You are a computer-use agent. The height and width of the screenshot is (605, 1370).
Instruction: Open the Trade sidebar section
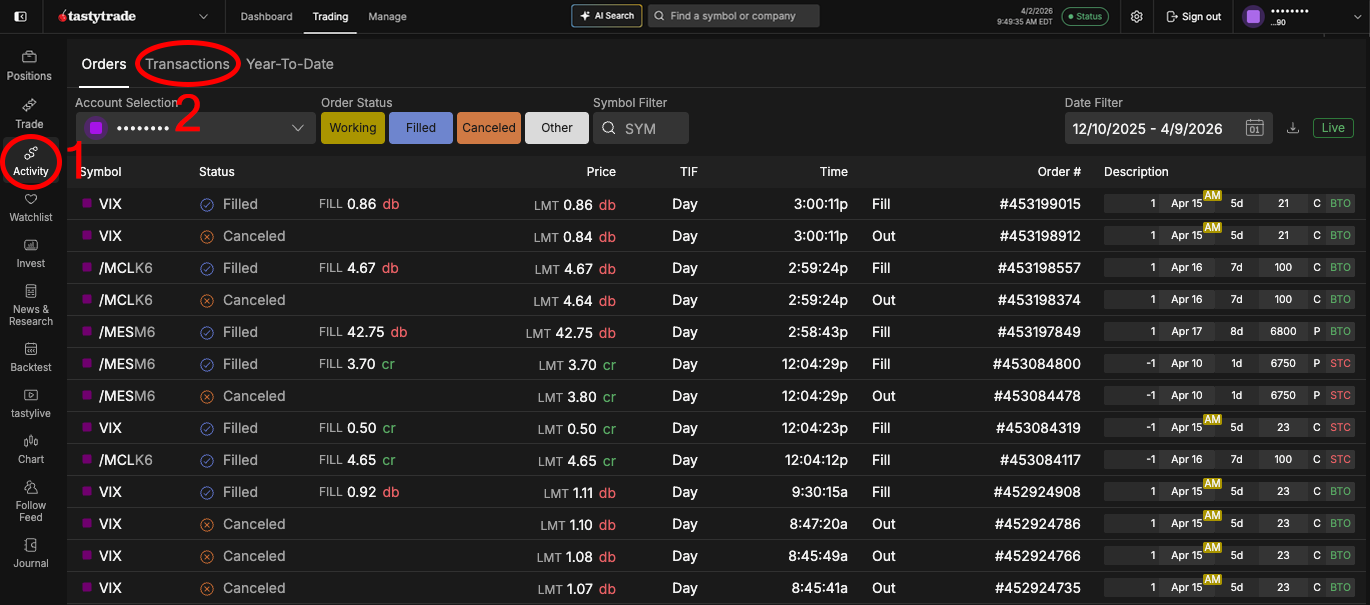(29, 113)
